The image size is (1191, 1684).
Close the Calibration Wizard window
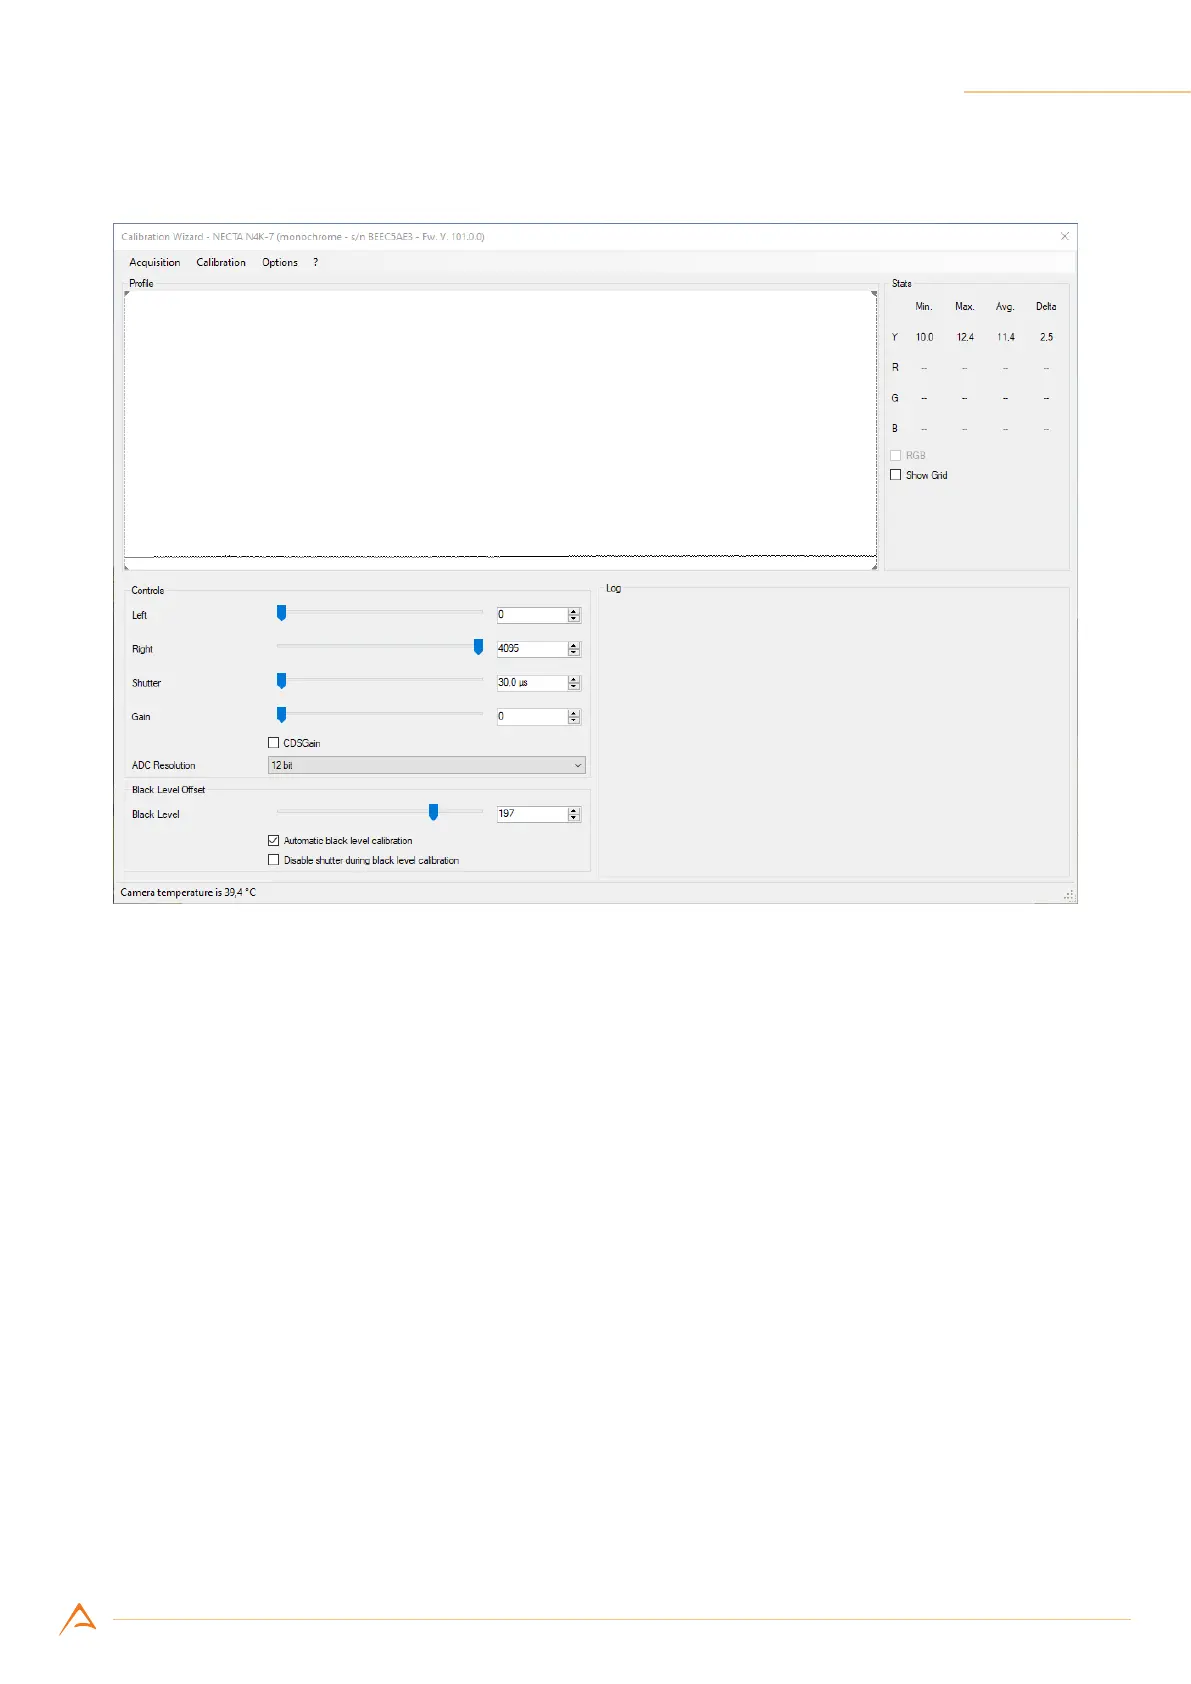[x=1065, y=237]
